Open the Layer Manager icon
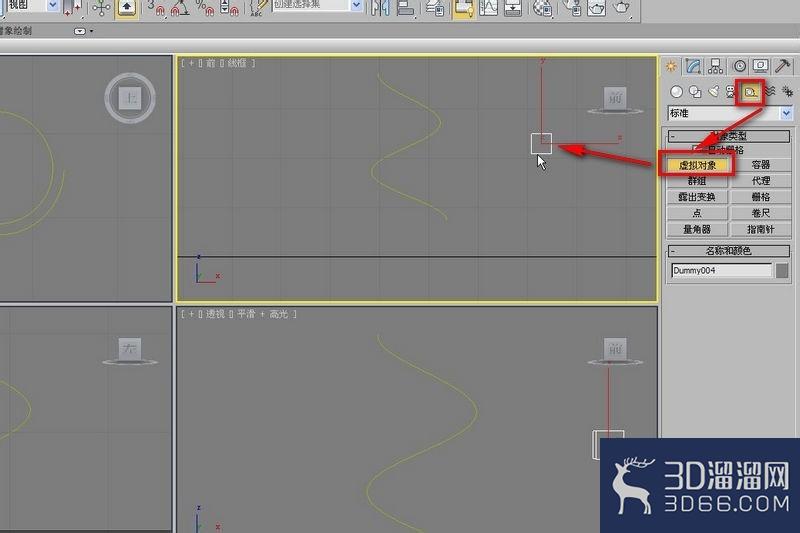The image size is (800, 533). coord(435,8)
